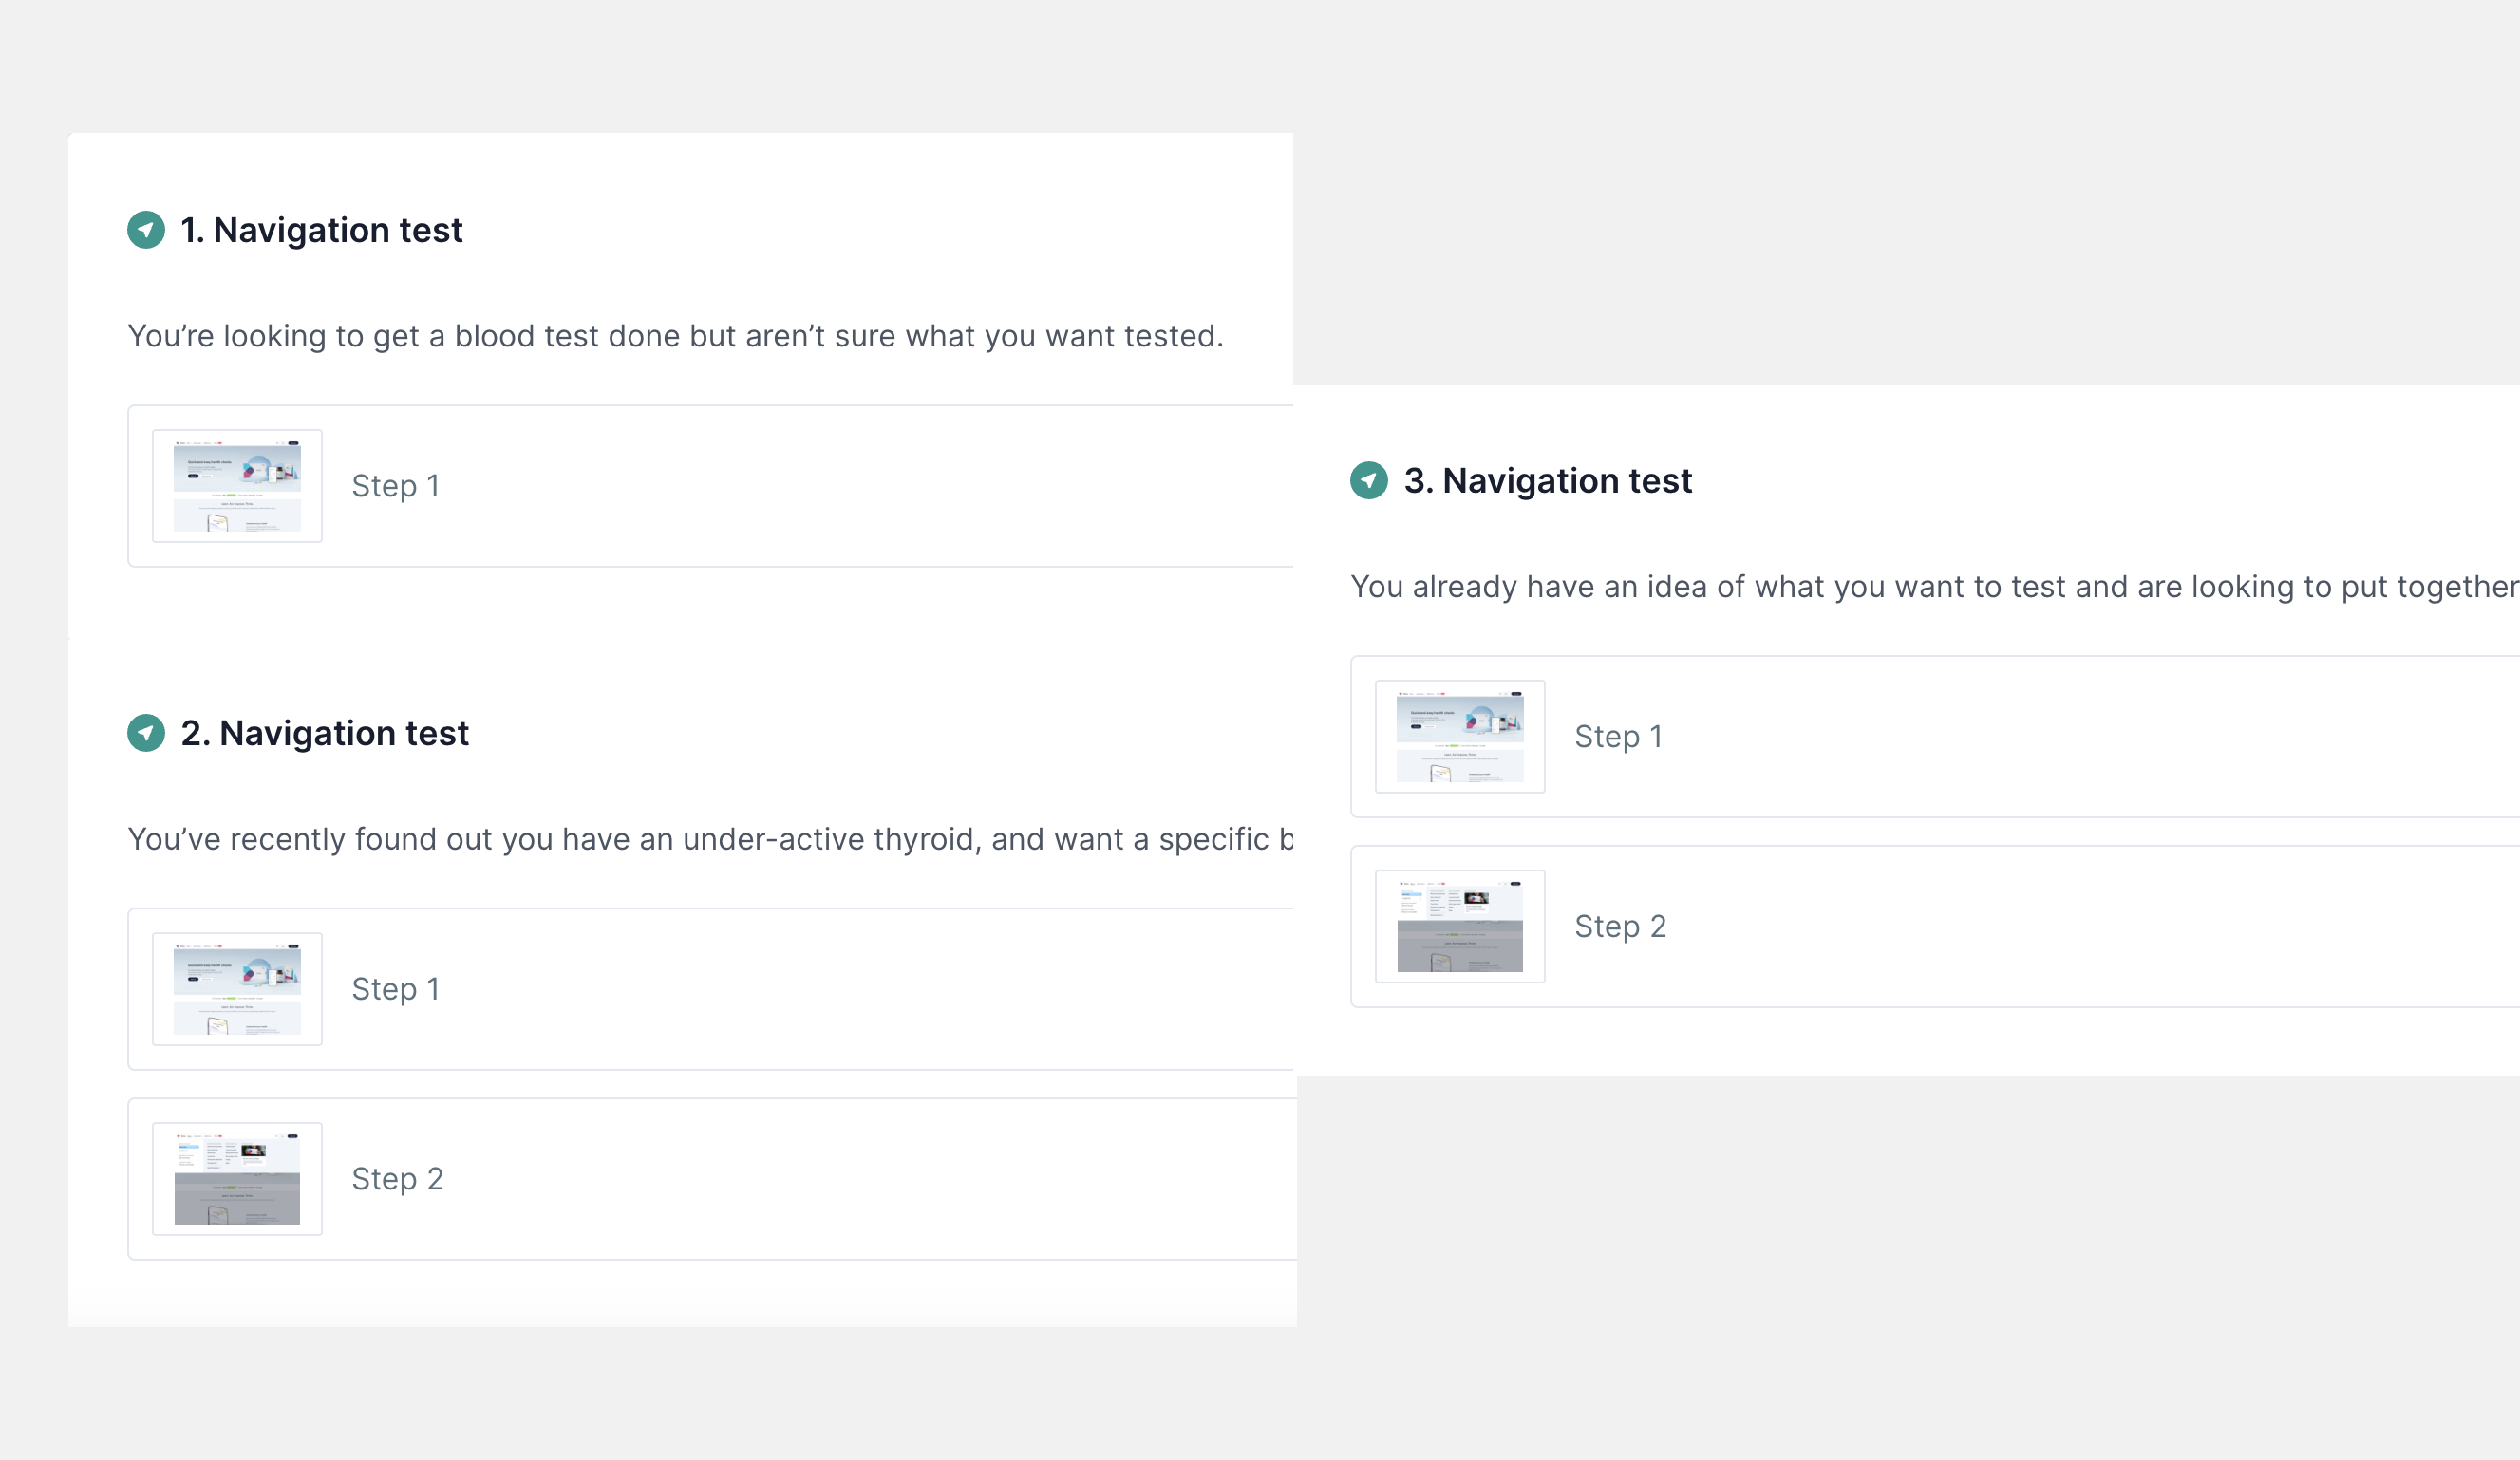Screen dimensions: 2520x1460
Task: Open Step 2 thumbnail in third navigation test
Action: [1460, 927]
